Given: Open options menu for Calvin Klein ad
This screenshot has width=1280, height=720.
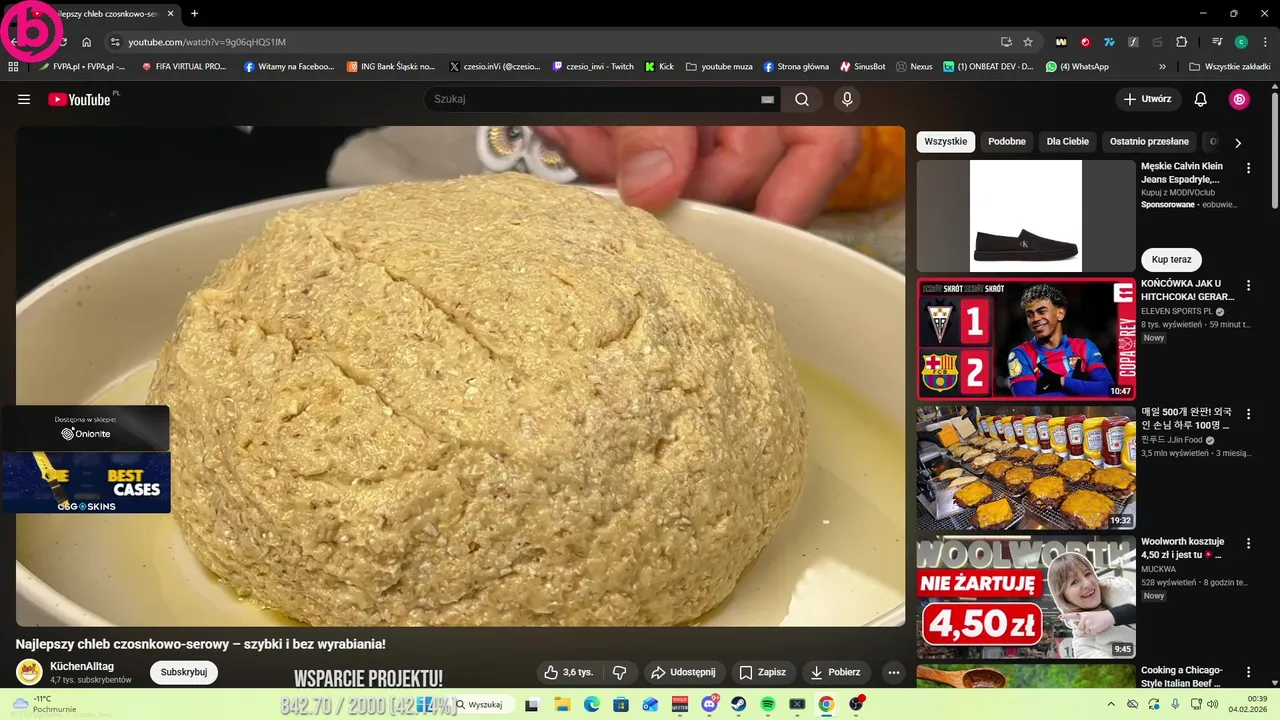Looking at the screenshot, I should 1248,168.
